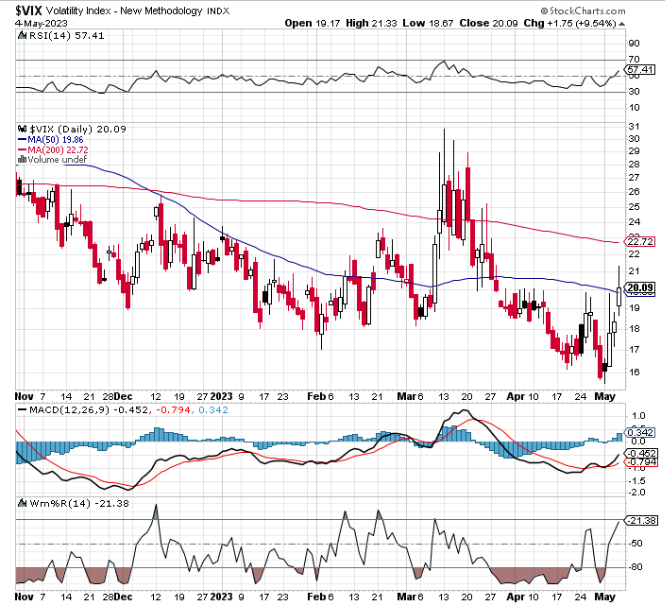The image size is (665, 607).
Task: Click the Volume legend bar icon
Action: coord(22,159)
